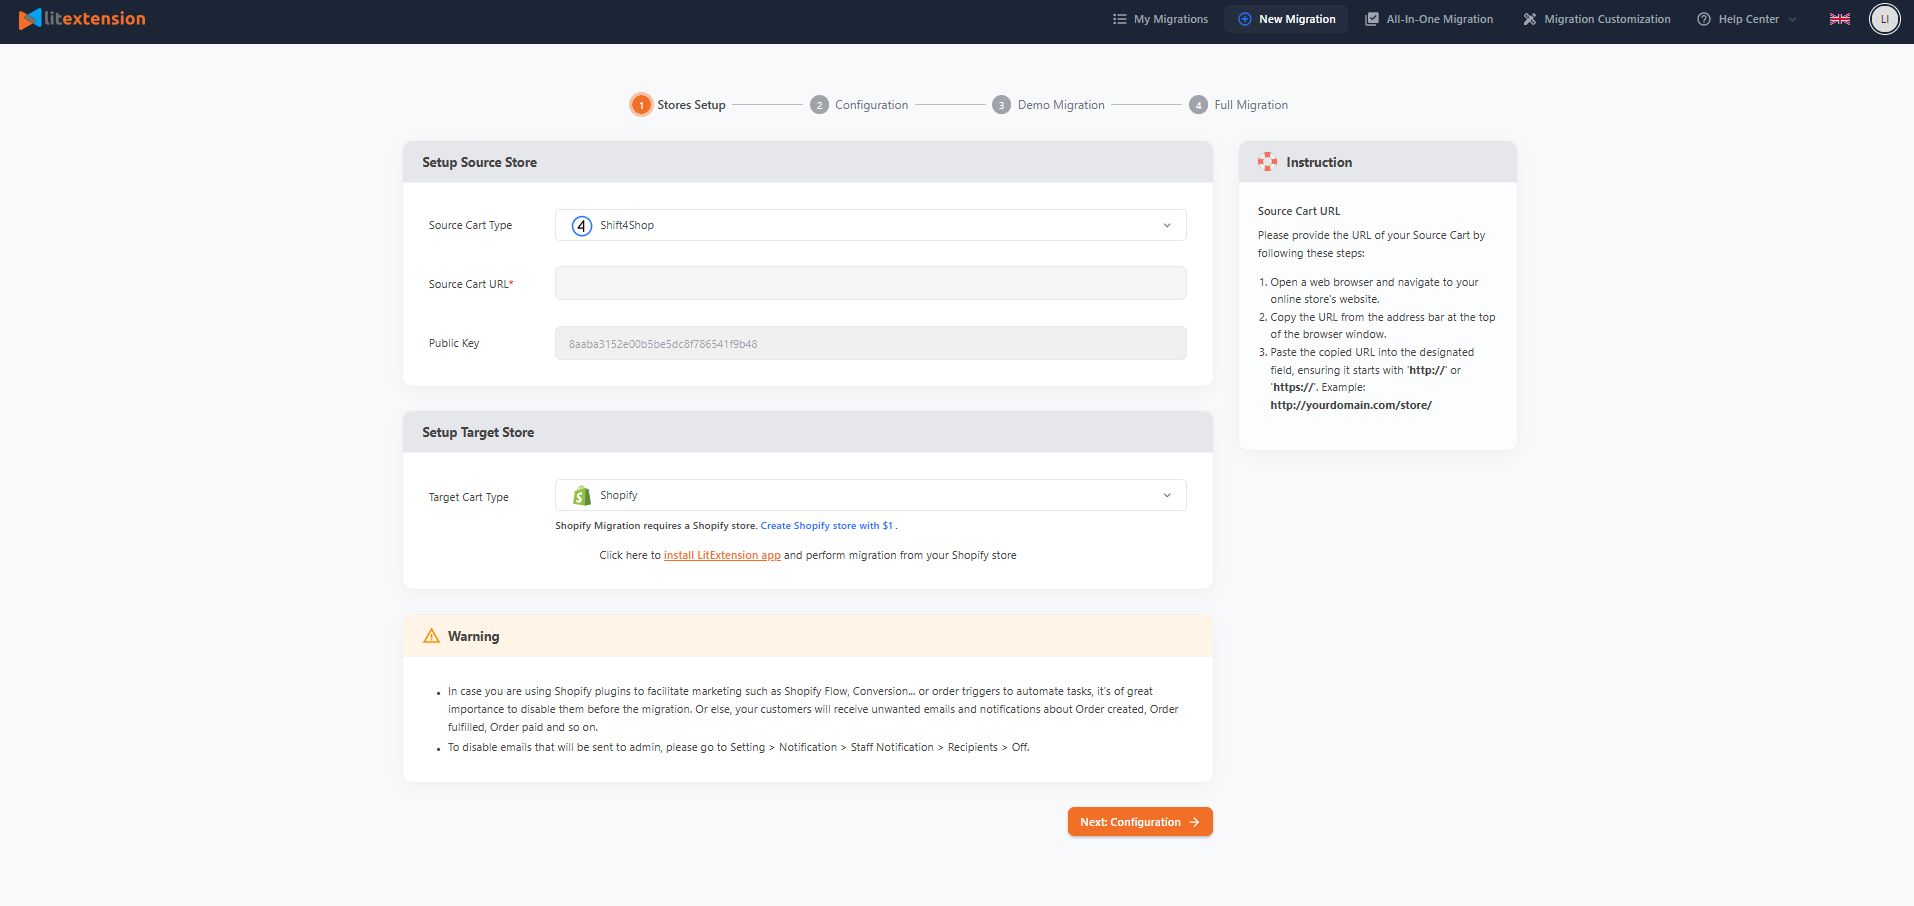Open the user avatar menu
The width and height of the screenshot is (1914, 906).
coord(1885,19)
